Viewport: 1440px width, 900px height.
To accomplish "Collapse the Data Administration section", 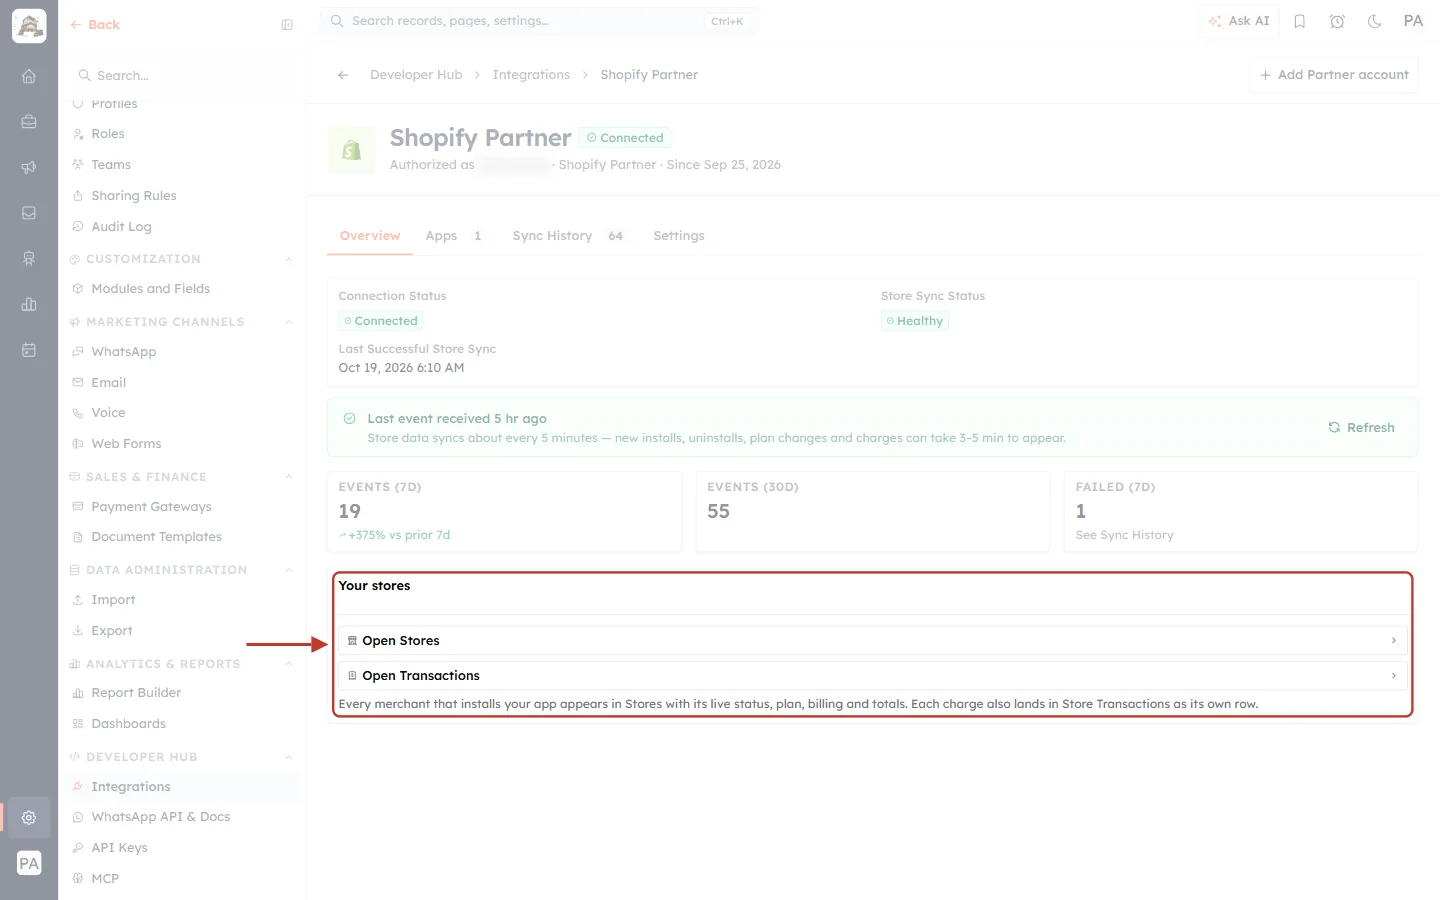I will (288, 570).
